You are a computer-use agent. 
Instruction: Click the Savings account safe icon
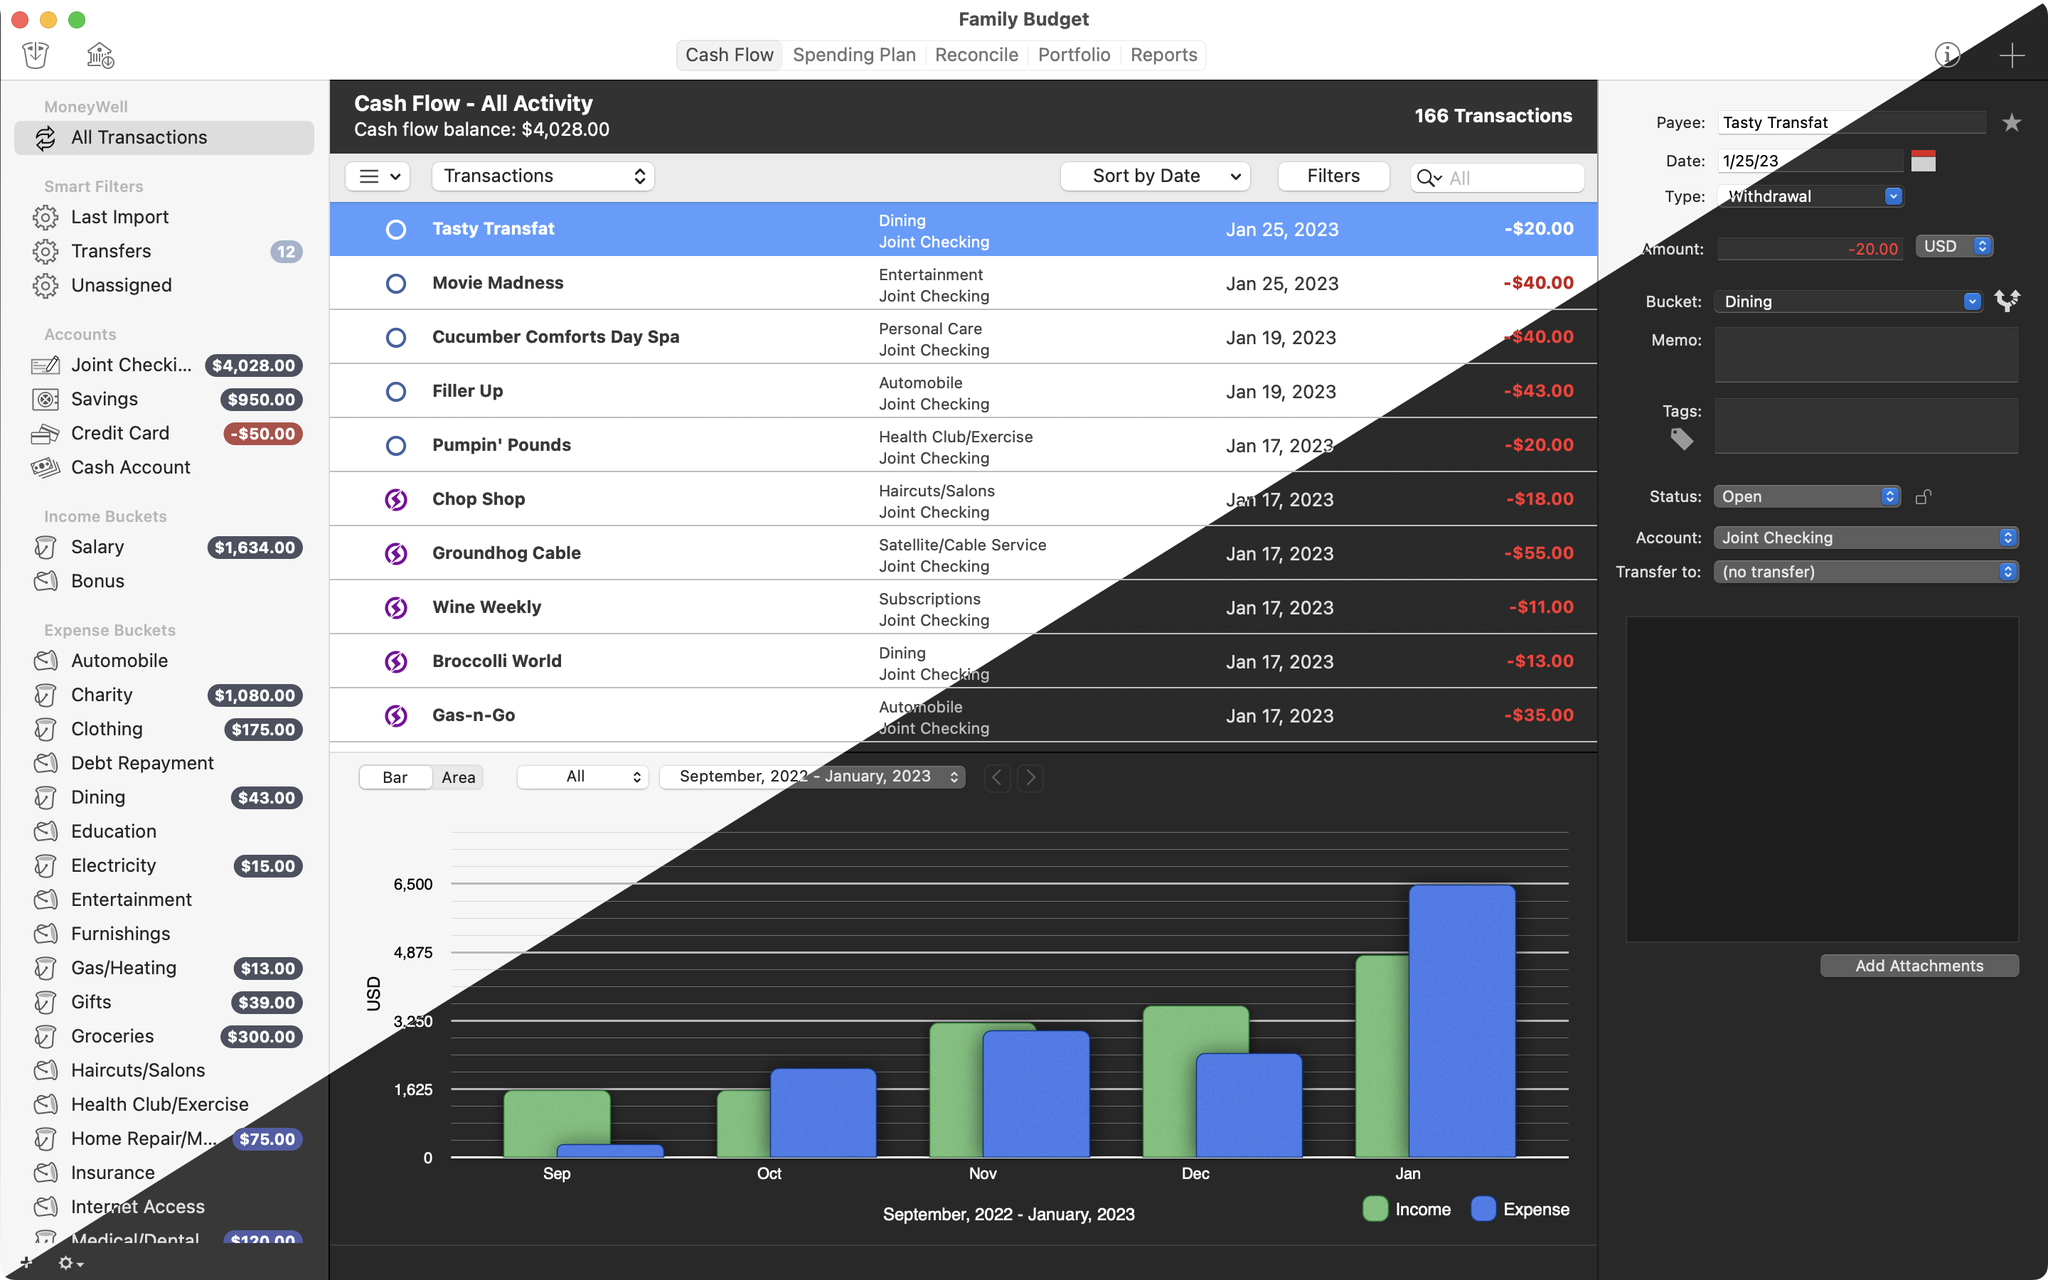point(46,399)
